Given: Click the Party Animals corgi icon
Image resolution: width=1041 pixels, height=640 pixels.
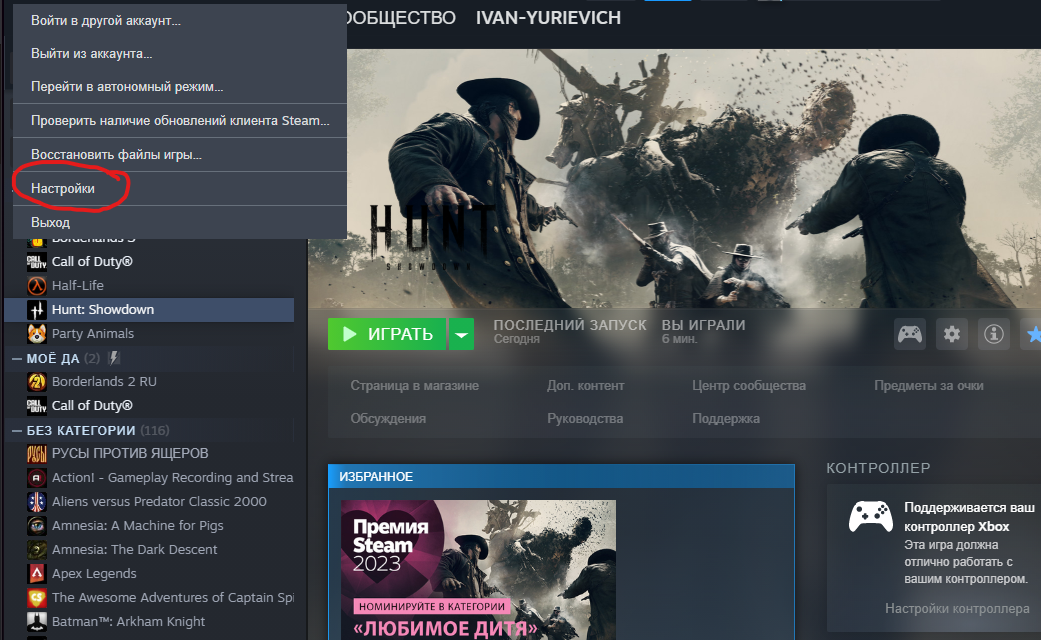Looking at the screenshot, I should (37, 334).
